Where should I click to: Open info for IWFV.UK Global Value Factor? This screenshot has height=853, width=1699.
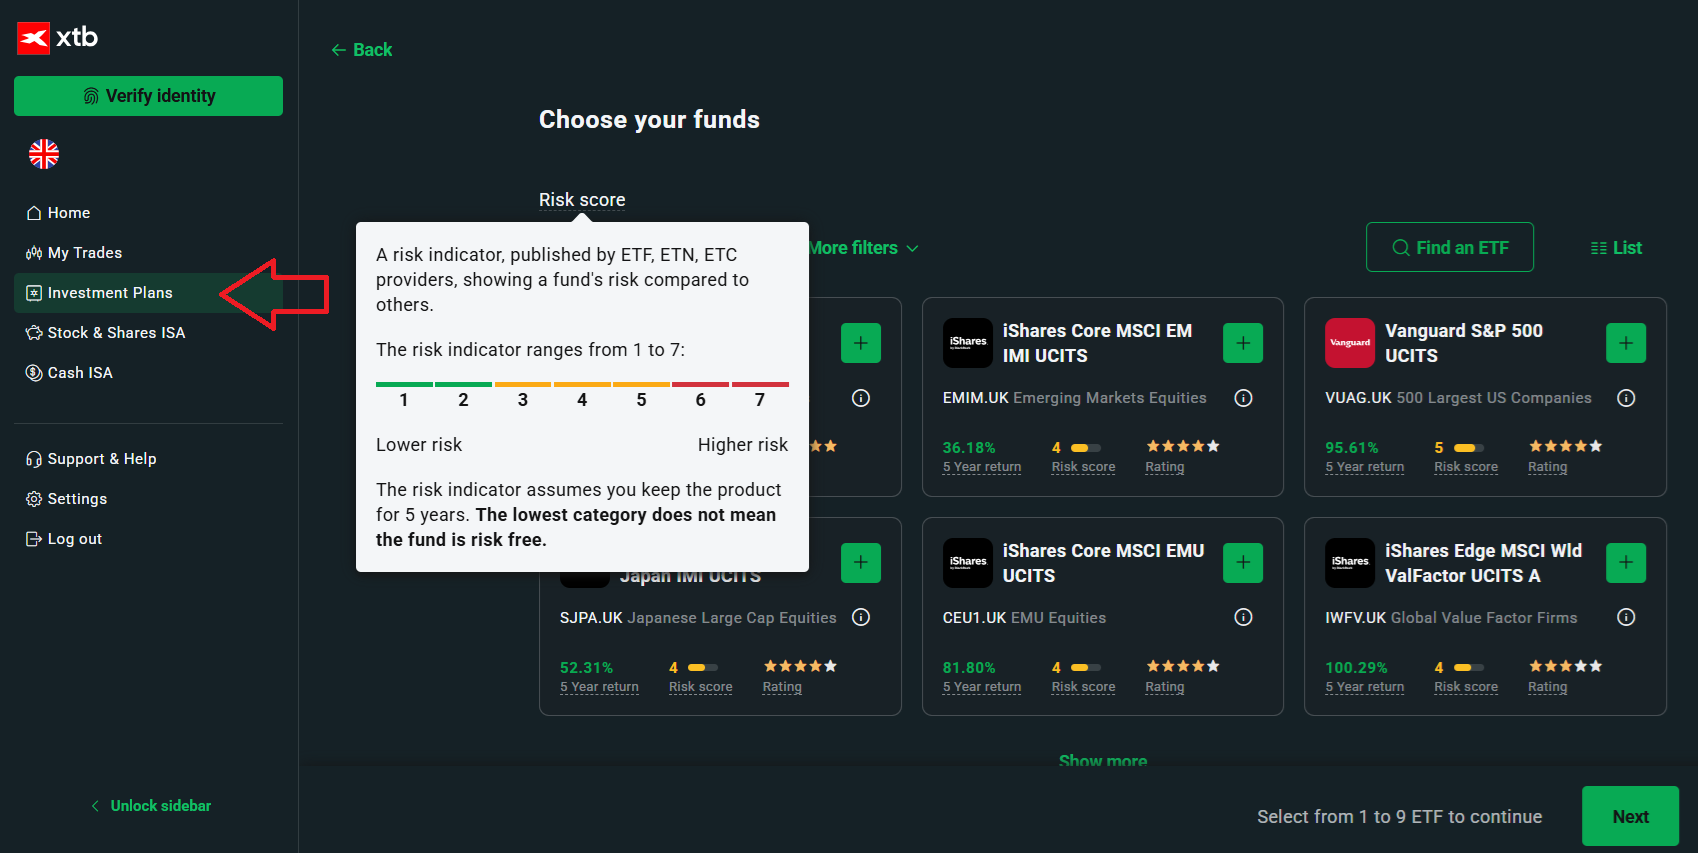coord(1627,617)
